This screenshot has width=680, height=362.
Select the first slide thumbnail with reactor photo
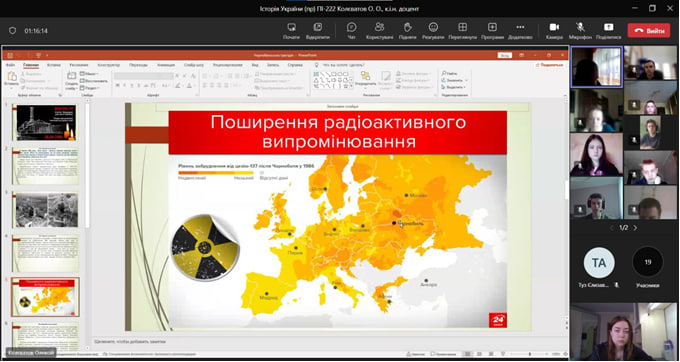[x=46, y=122]
